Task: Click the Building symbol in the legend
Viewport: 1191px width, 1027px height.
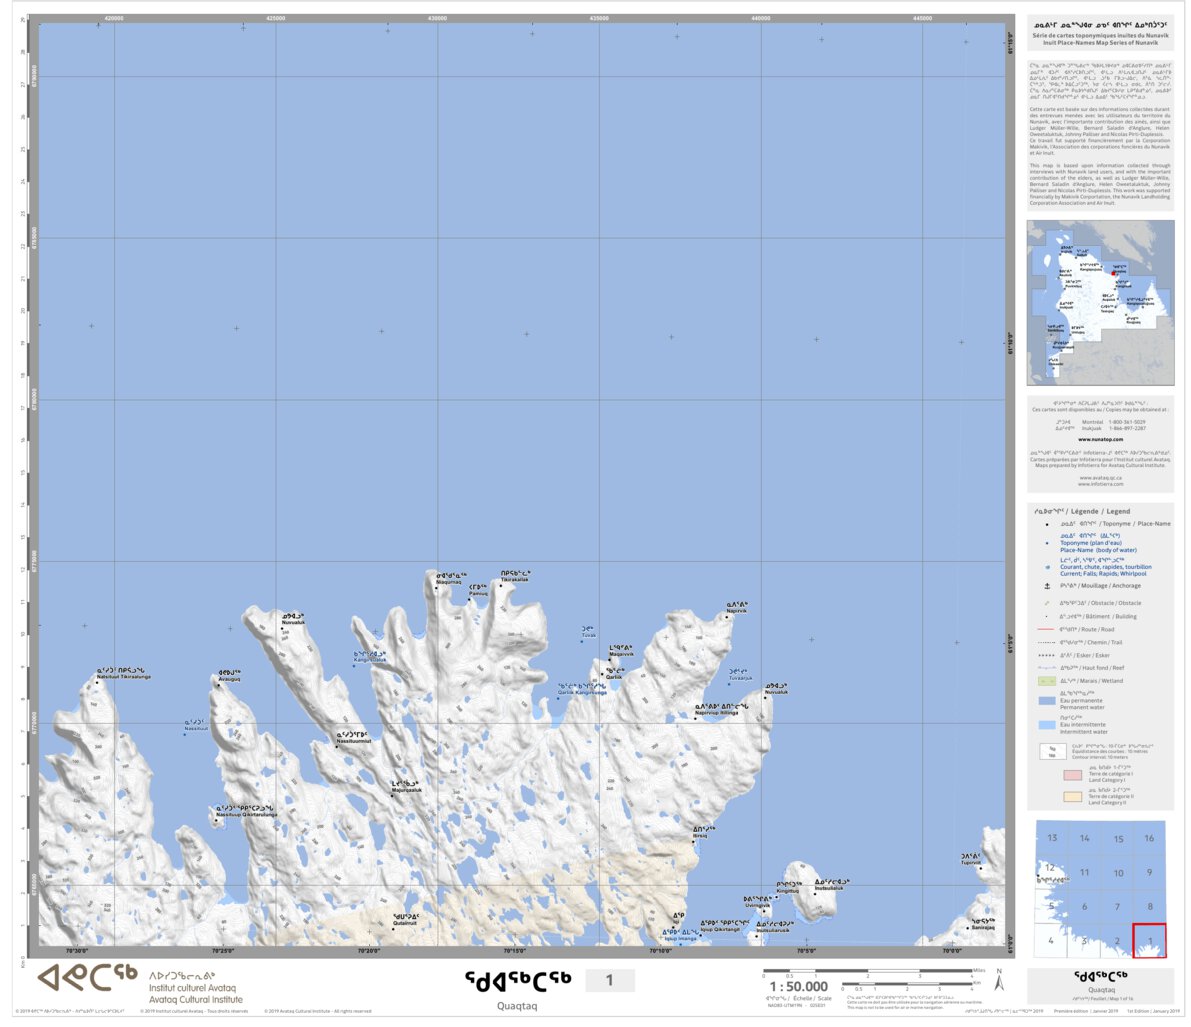Action: pyautogui.click(x=1046, y=615)
